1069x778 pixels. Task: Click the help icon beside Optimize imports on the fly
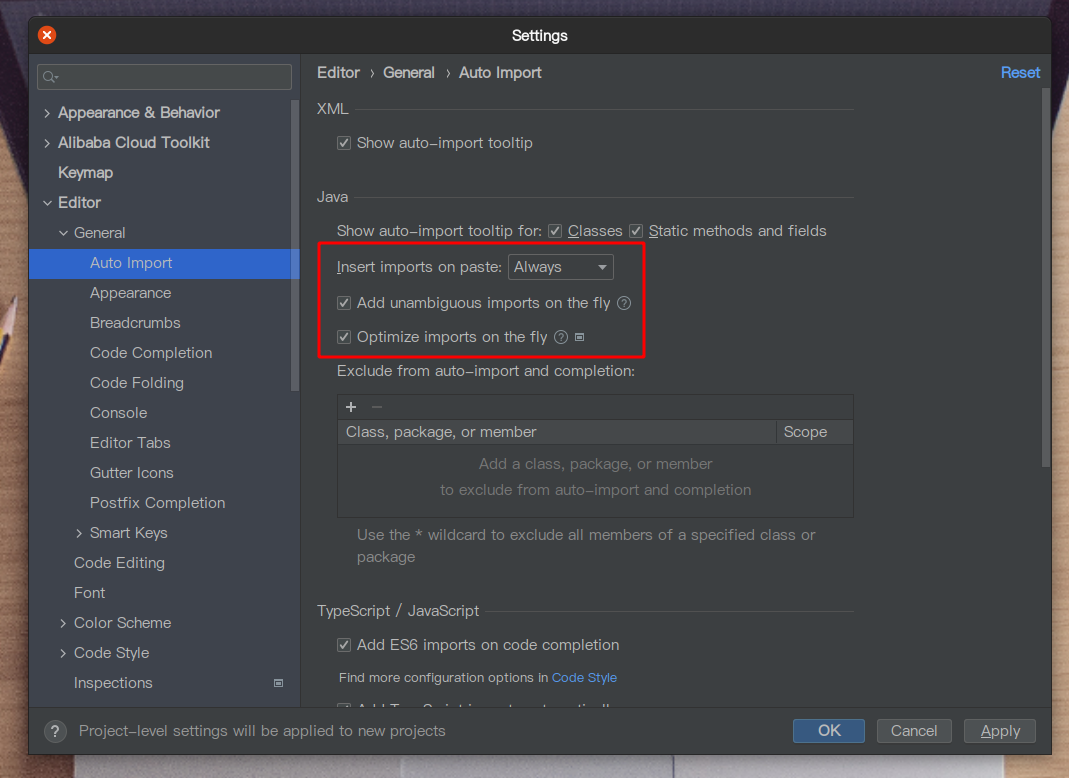coord(561,338)
